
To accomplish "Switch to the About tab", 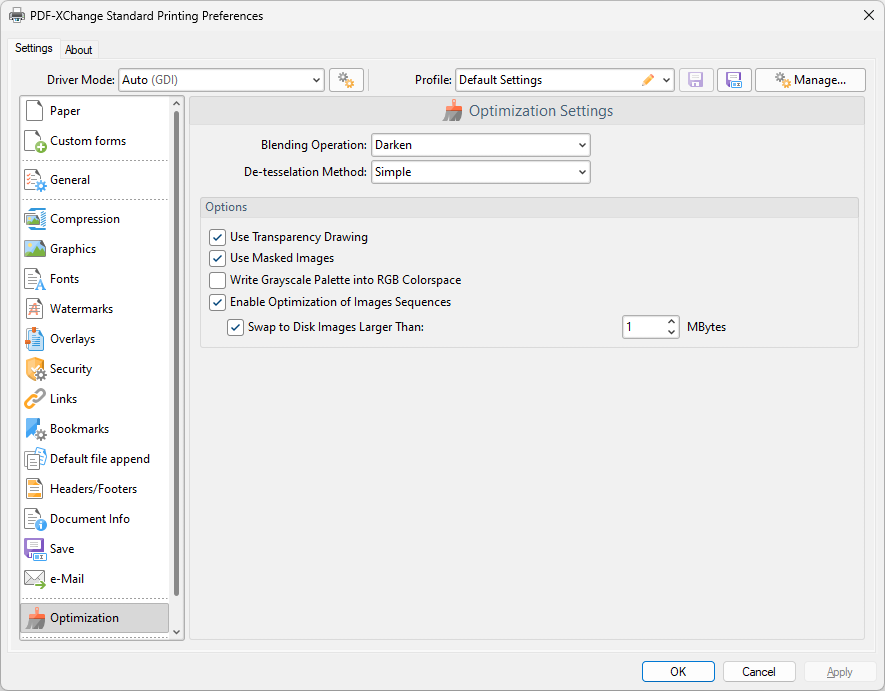I will click(x=78, y=50).
